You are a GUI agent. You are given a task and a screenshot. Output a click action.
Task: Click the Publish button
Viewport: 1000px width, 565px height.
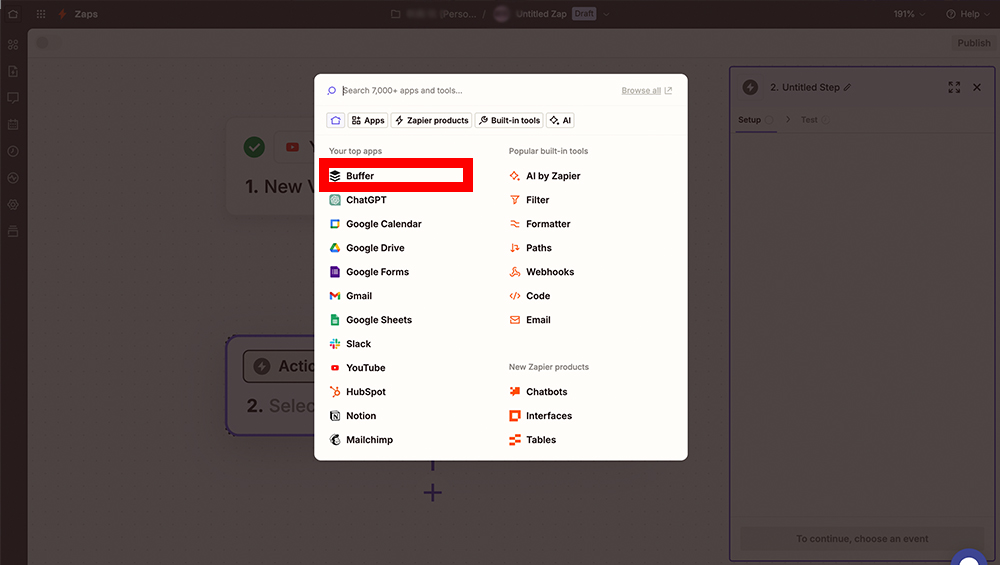[x=973, y=43]
